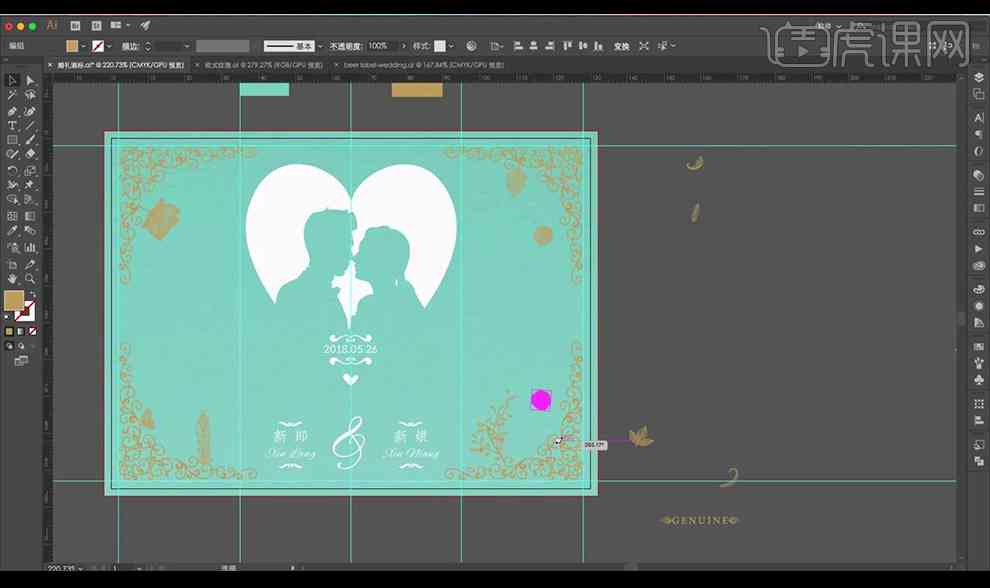The image size is (990, 588).
Task: Select the Line Segment tool
Action: (30, 125)
